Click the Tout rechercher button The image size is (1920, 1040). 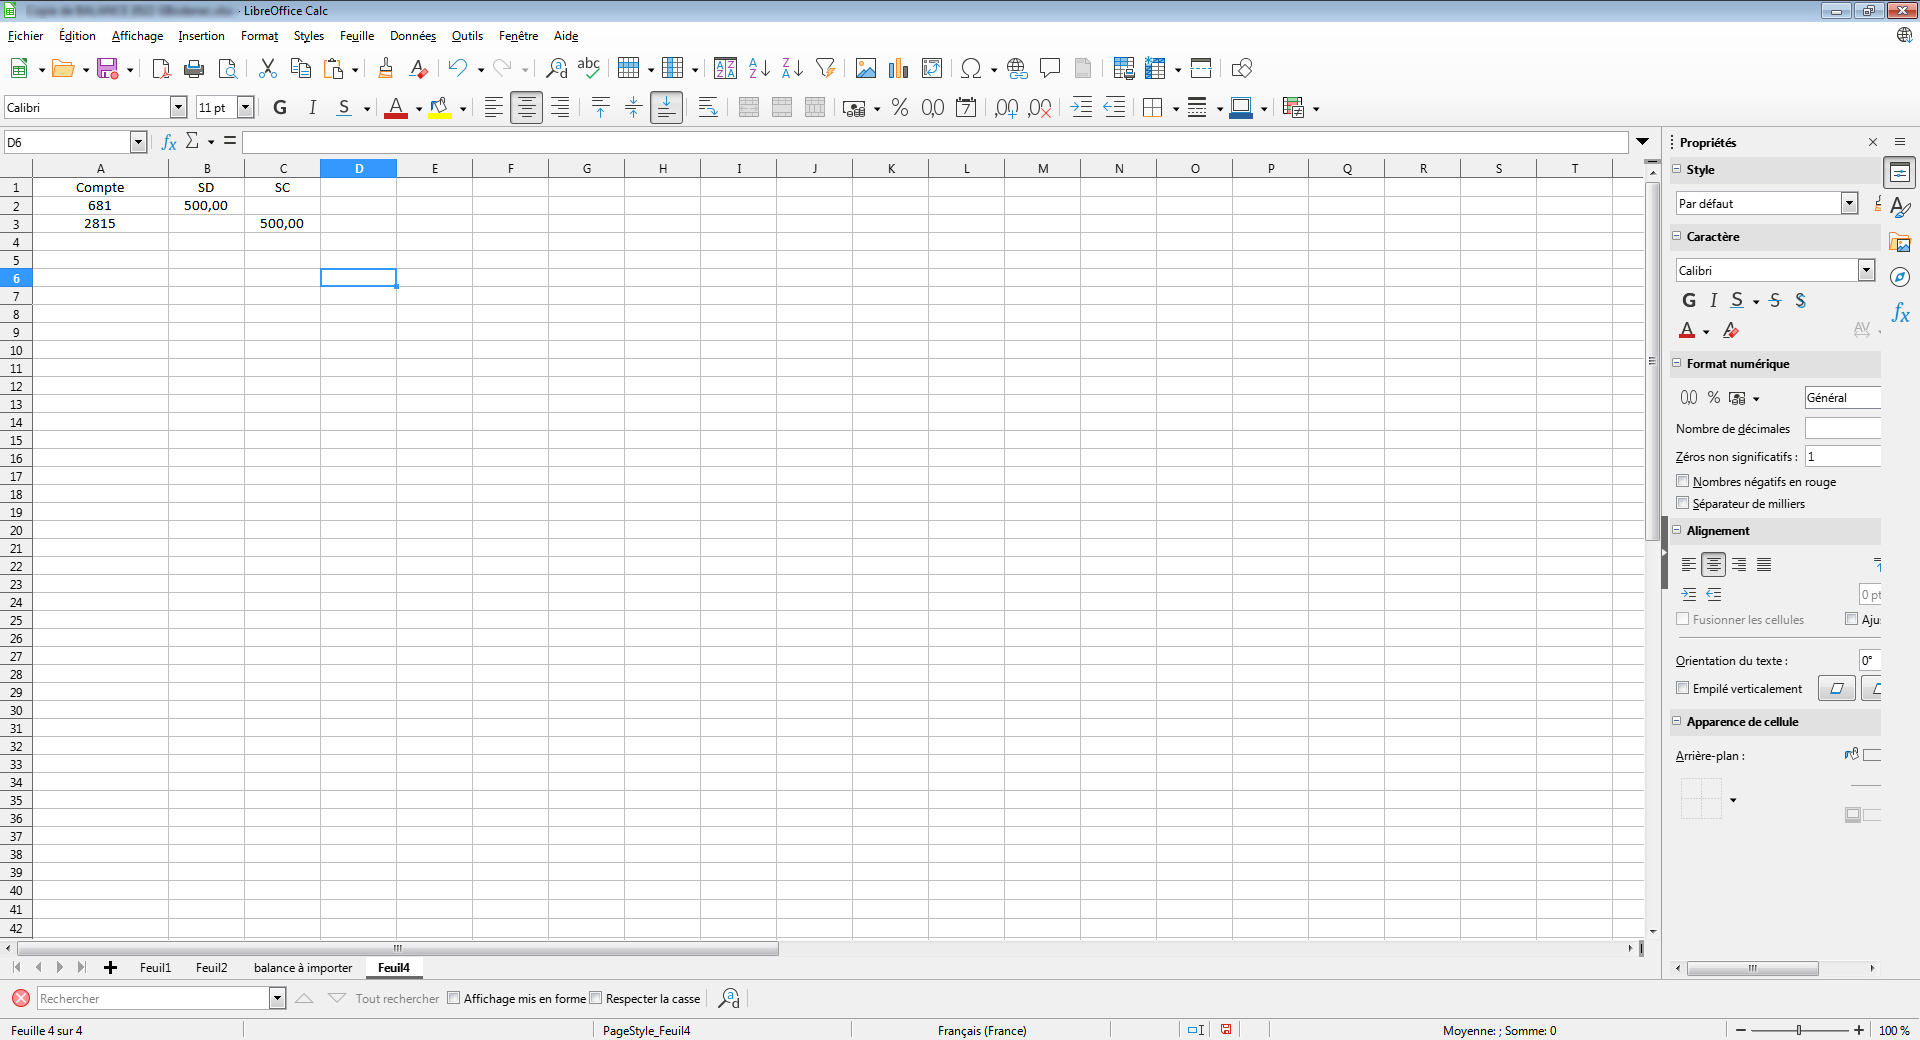pyautogui.click(x=397, y=998)
